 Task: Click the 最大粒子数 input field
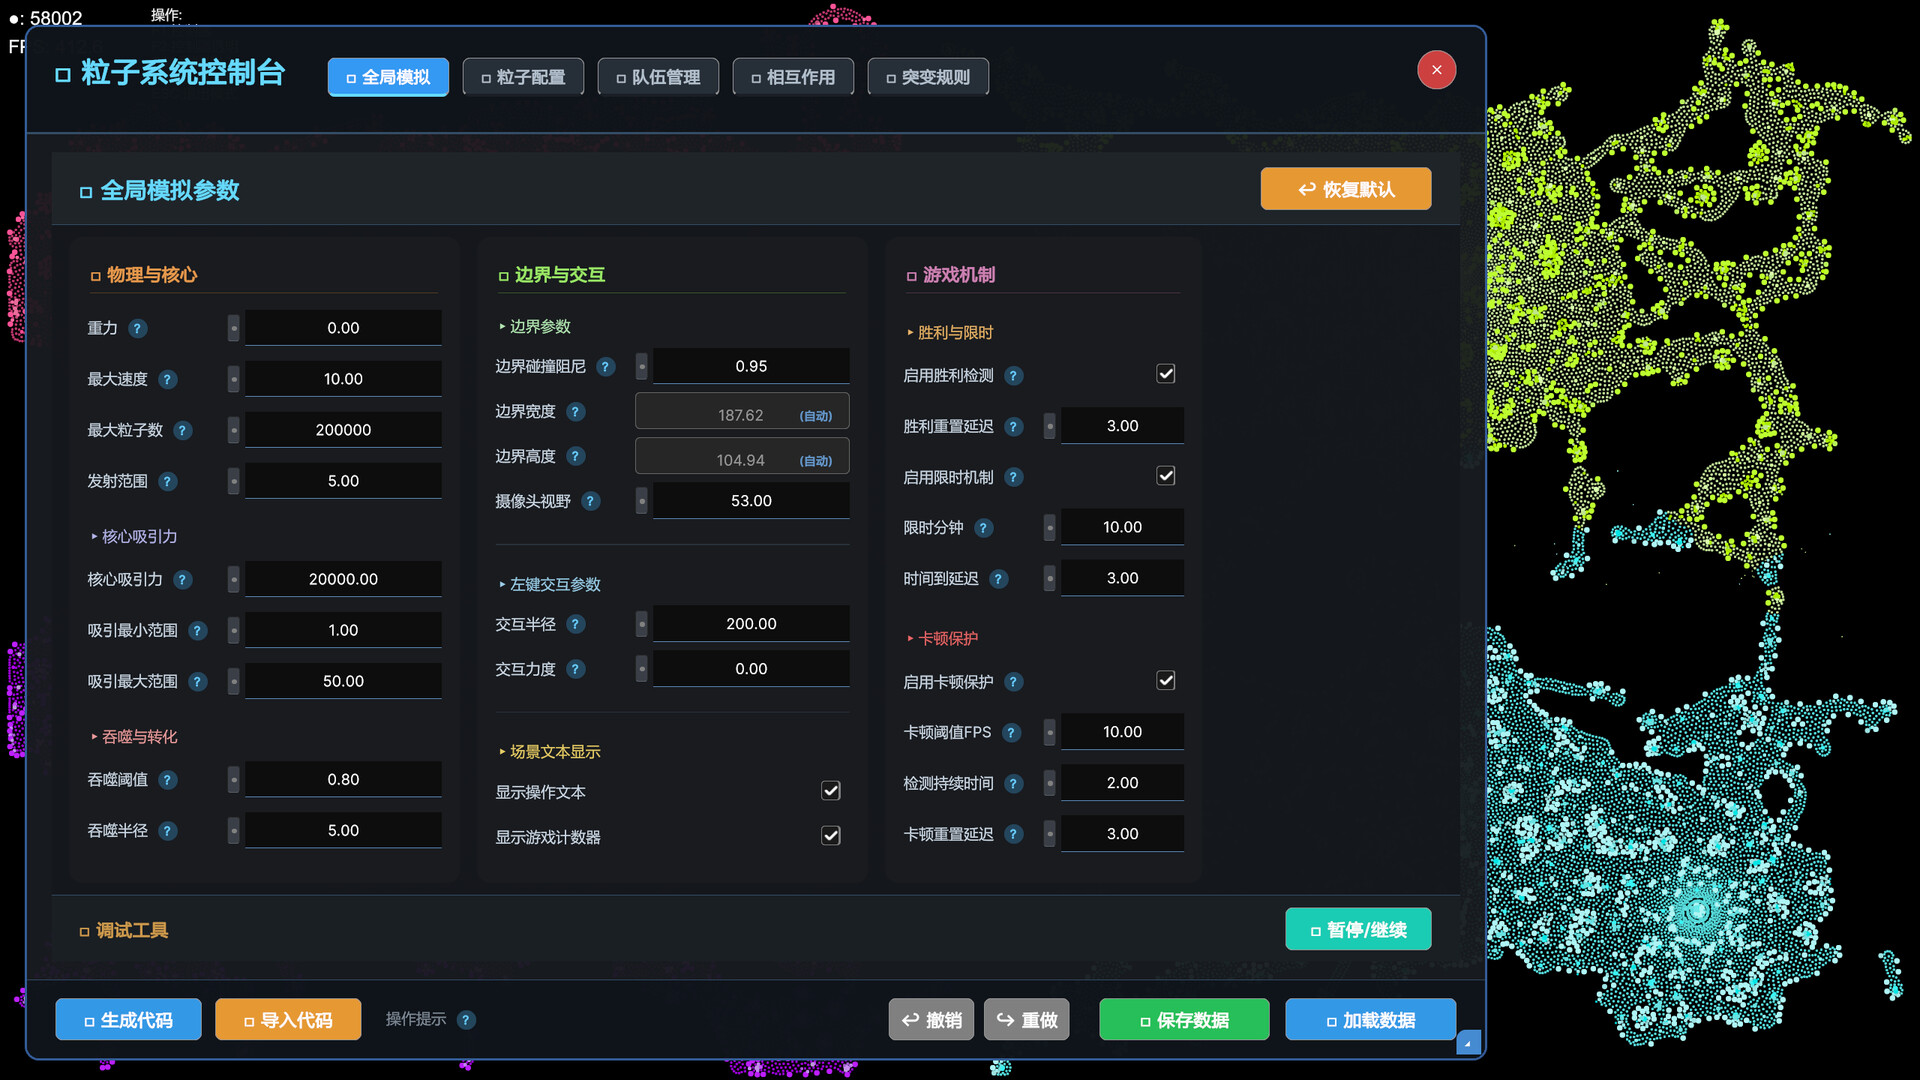tap(342, 429)
